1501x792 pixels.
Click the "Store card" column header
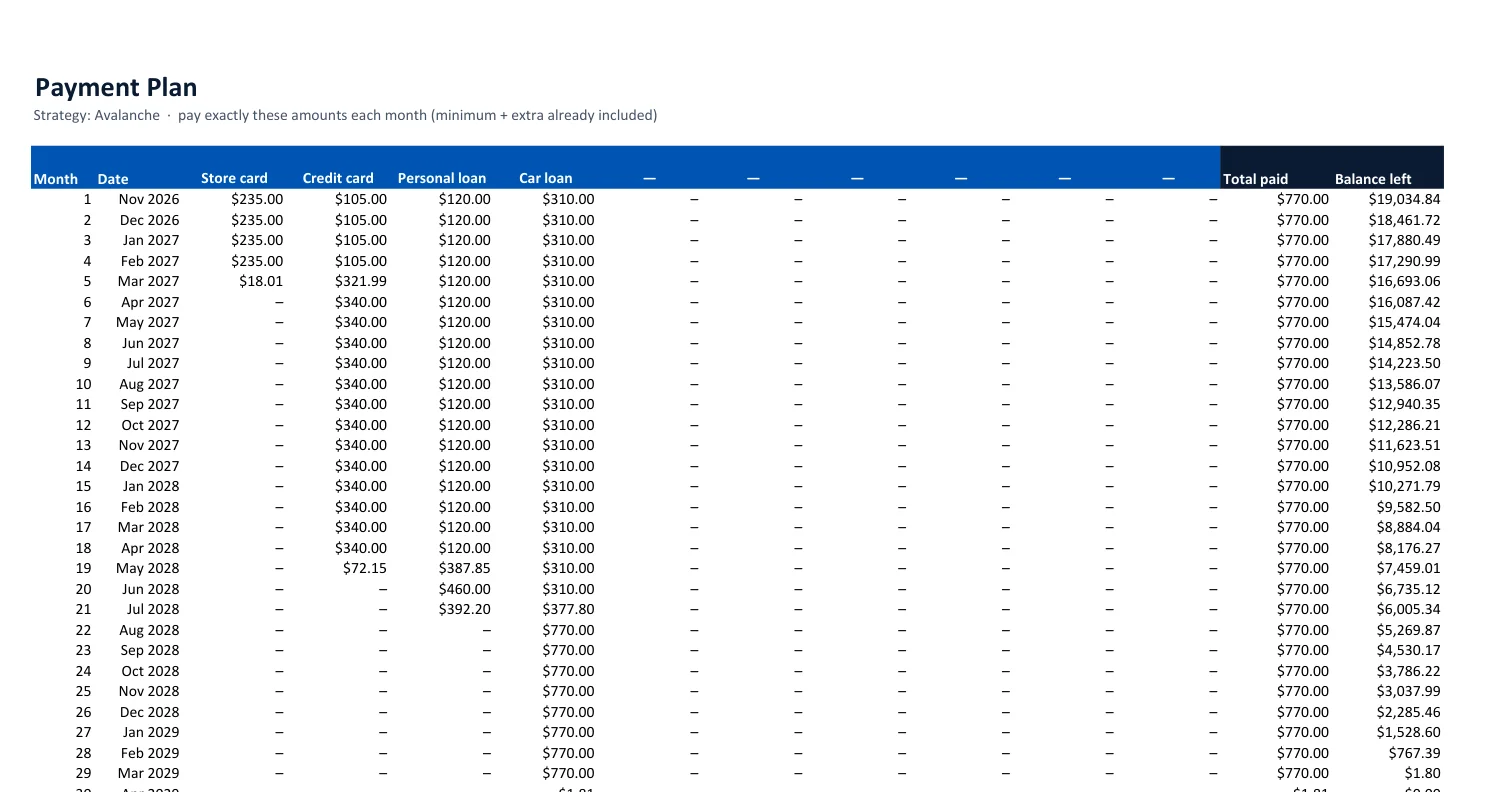[234, 179]
